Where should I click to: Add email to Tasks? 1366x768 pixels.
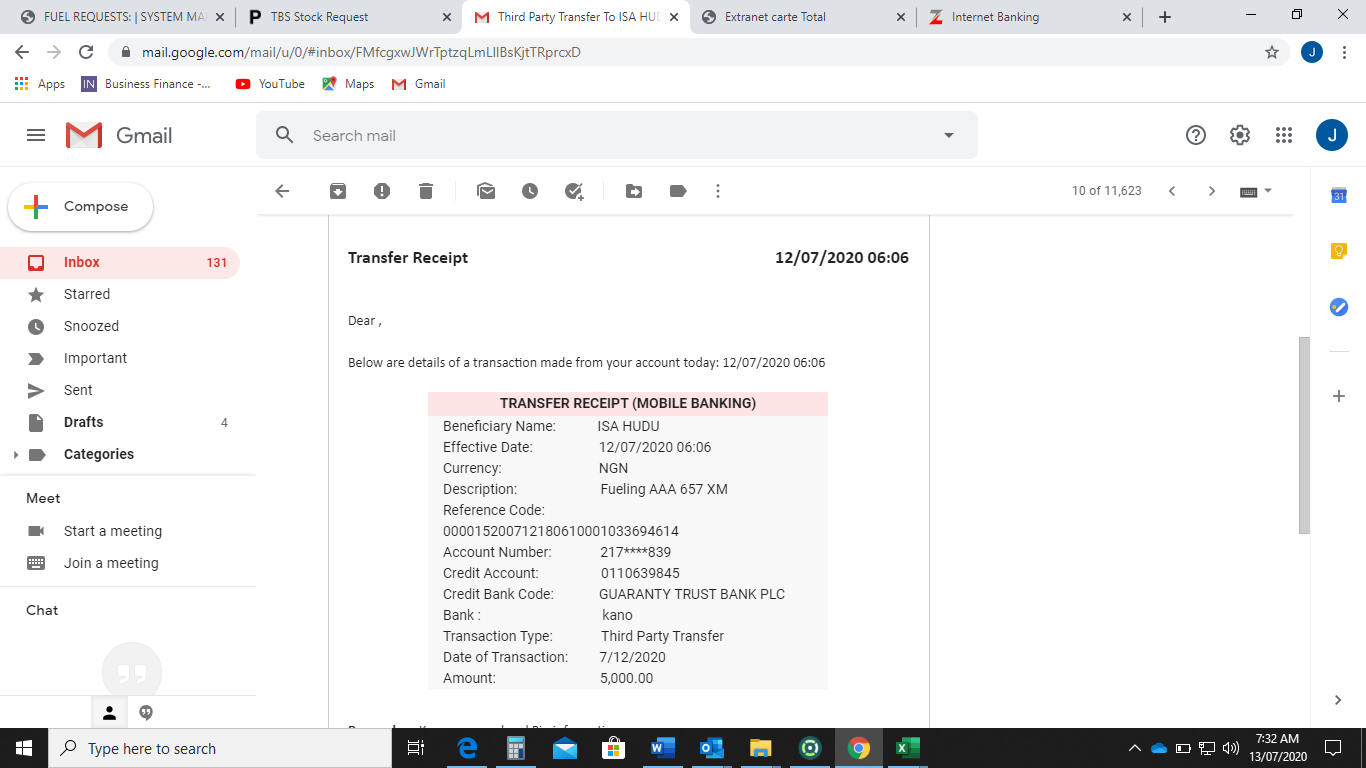[574, 191]
